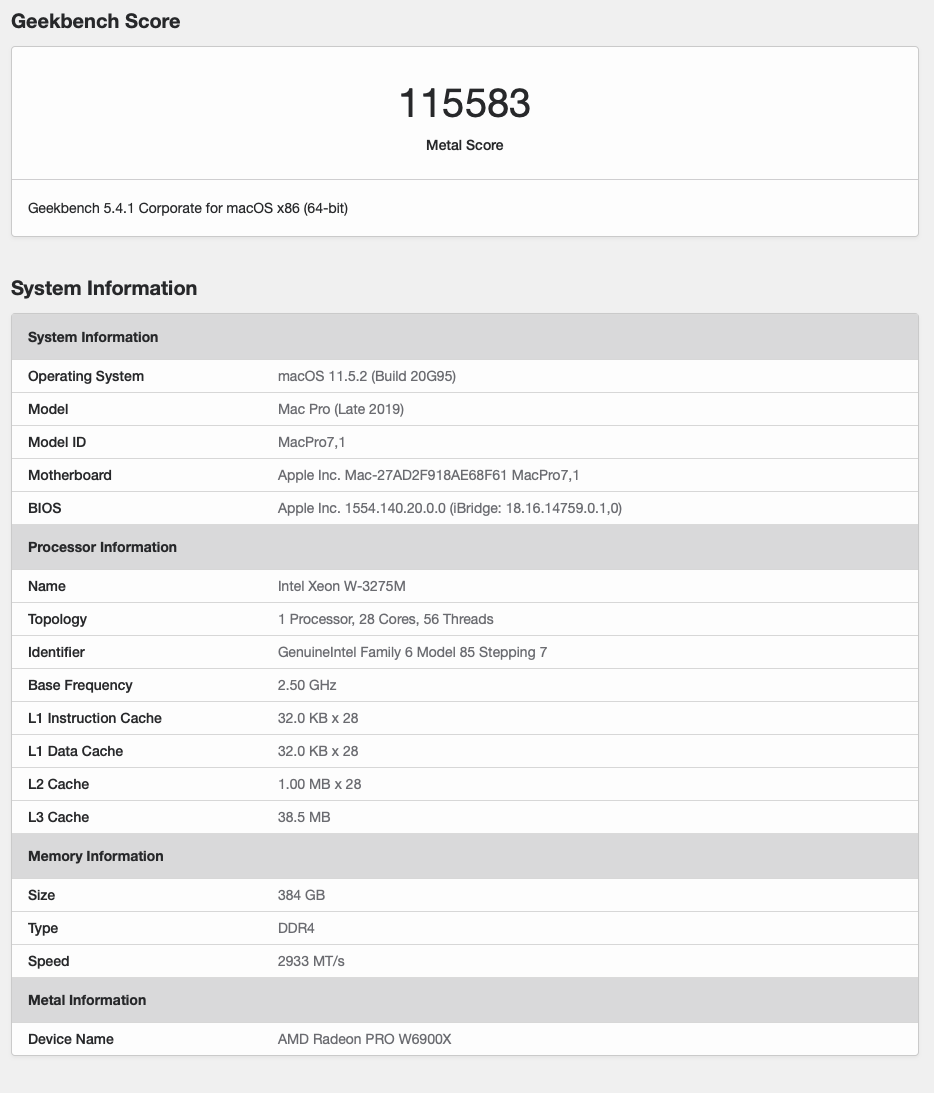The height and width of the screenshot is (1093, 934).
Task: Click the Model row label
Action: (48, 409)
